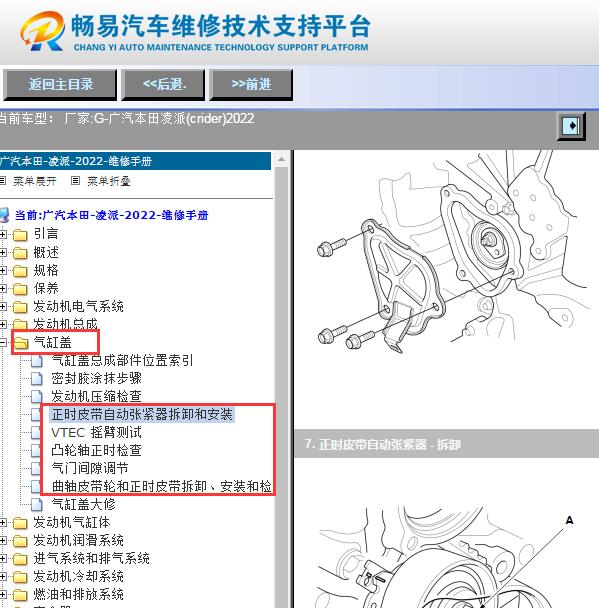Screen dimensions: 599x608
Task: Click the 广汽本田-凌派-2022-维修手册 panel title bar
Action: pos(135,161)
